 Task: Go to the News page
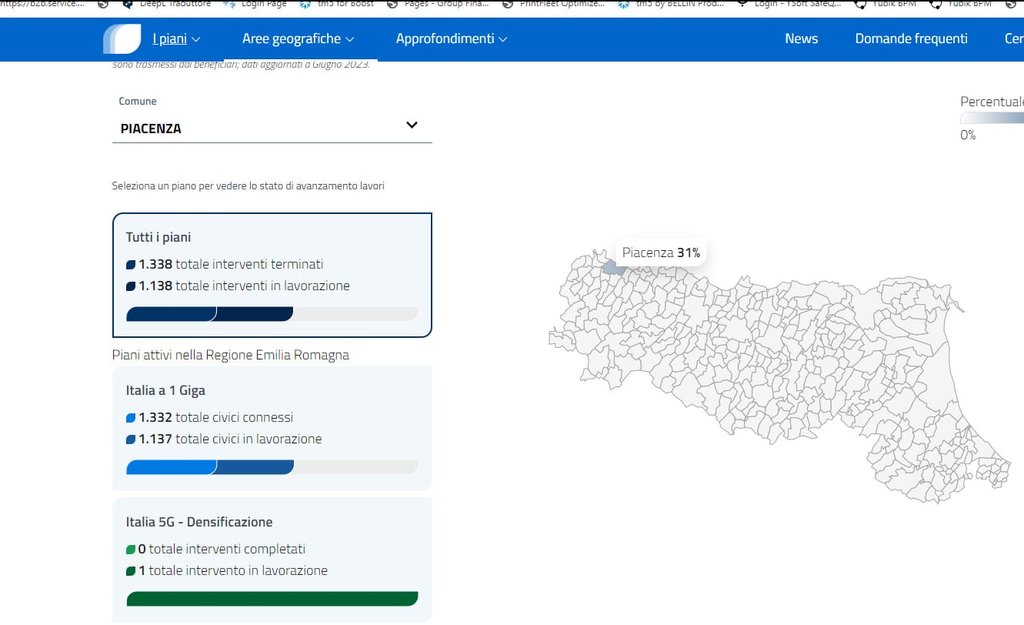tap(801, 39)
